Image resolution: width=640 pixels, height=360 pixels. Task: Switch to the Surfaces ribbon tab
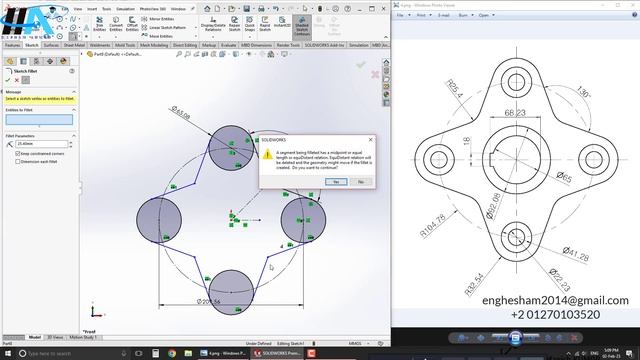(51, 45)
